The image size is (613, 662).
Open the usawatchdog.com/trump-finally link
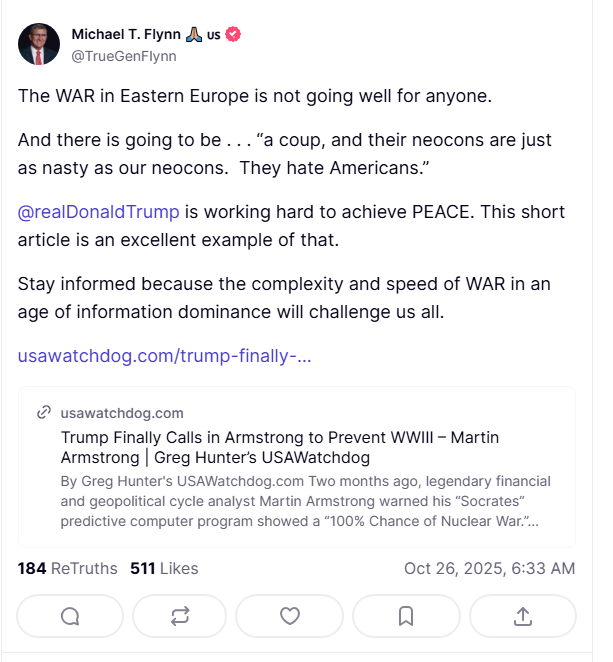pyautogui.click(x=165, y=356)
